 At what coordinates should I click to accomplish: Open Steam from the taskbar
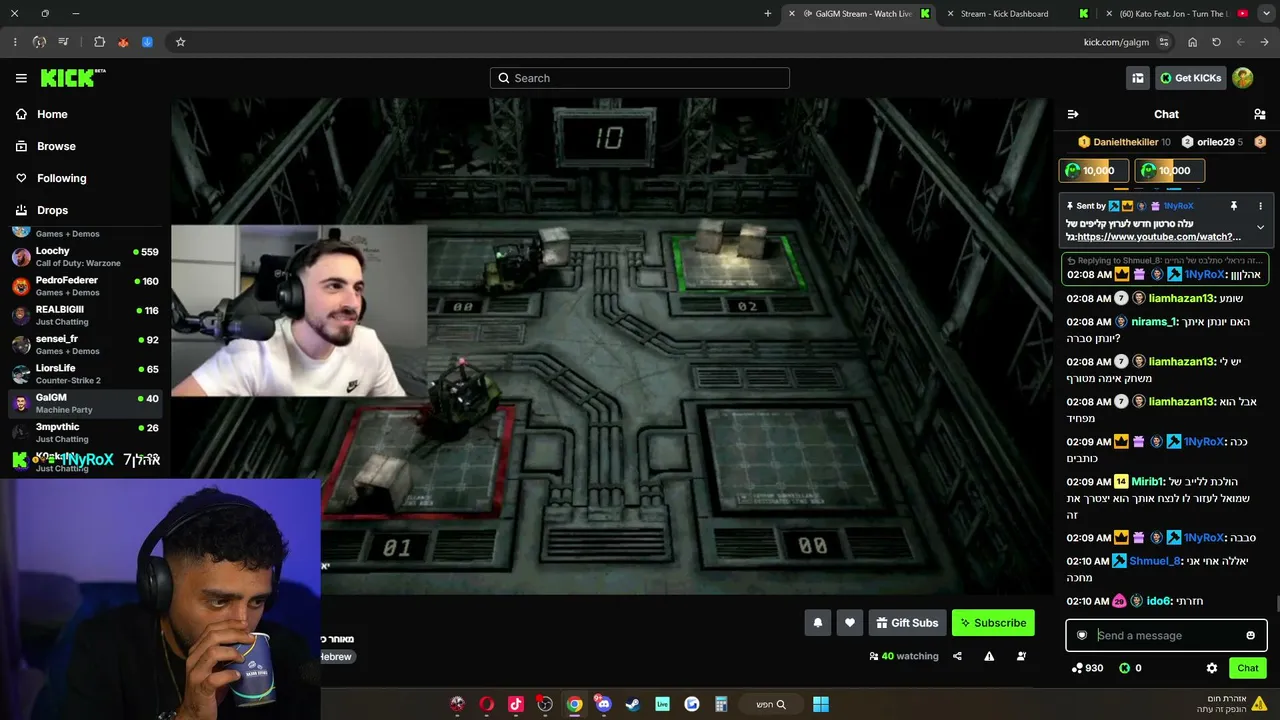pos(632,704)
